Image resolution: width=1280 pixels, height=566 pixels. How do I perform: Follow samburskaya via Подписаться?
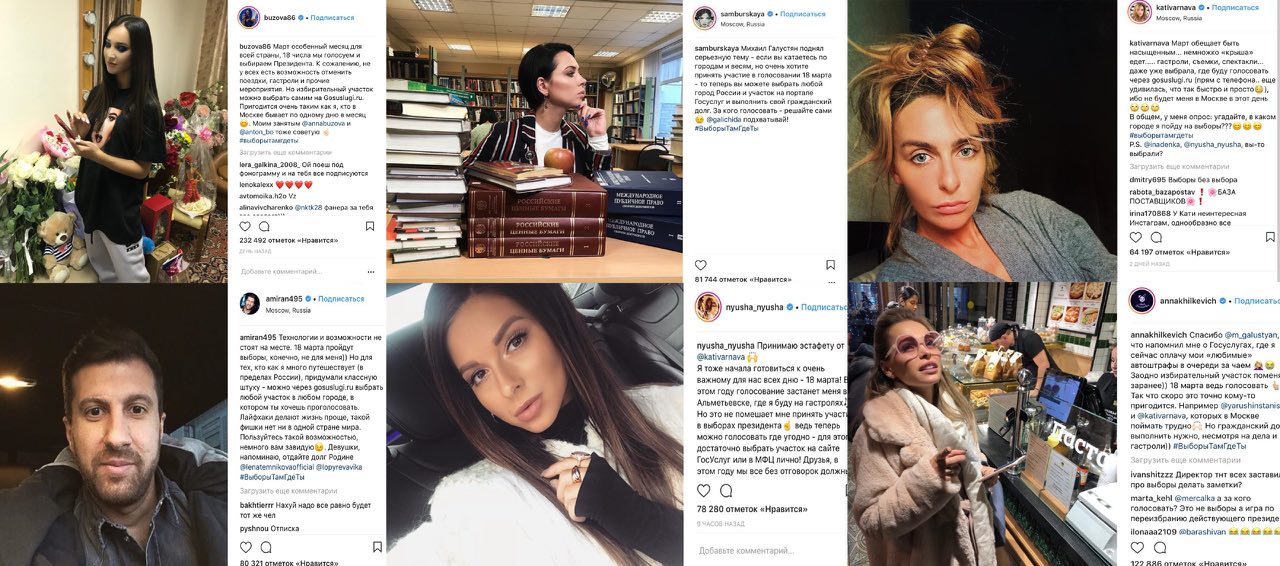point(802,14)
